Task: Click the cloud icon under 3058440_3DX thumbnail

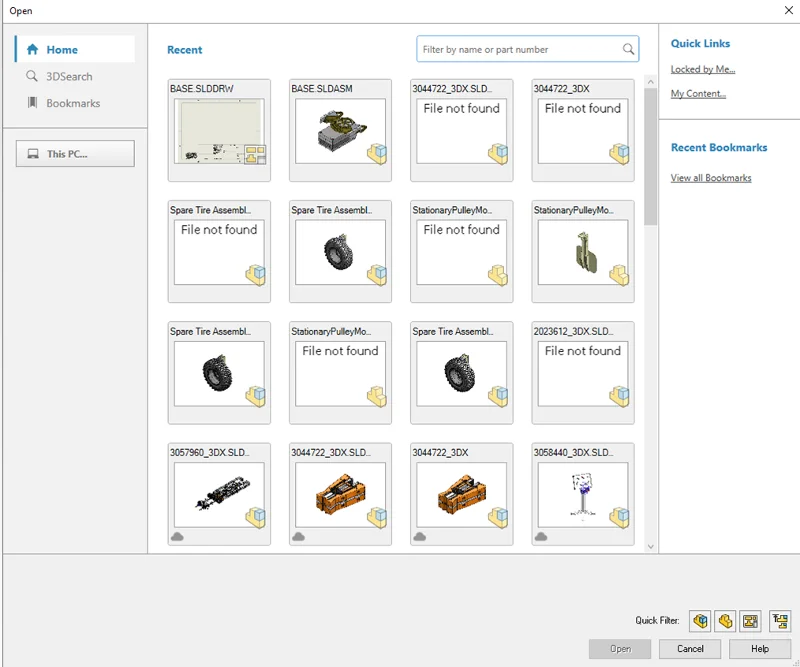Action: tap(541, 537)
